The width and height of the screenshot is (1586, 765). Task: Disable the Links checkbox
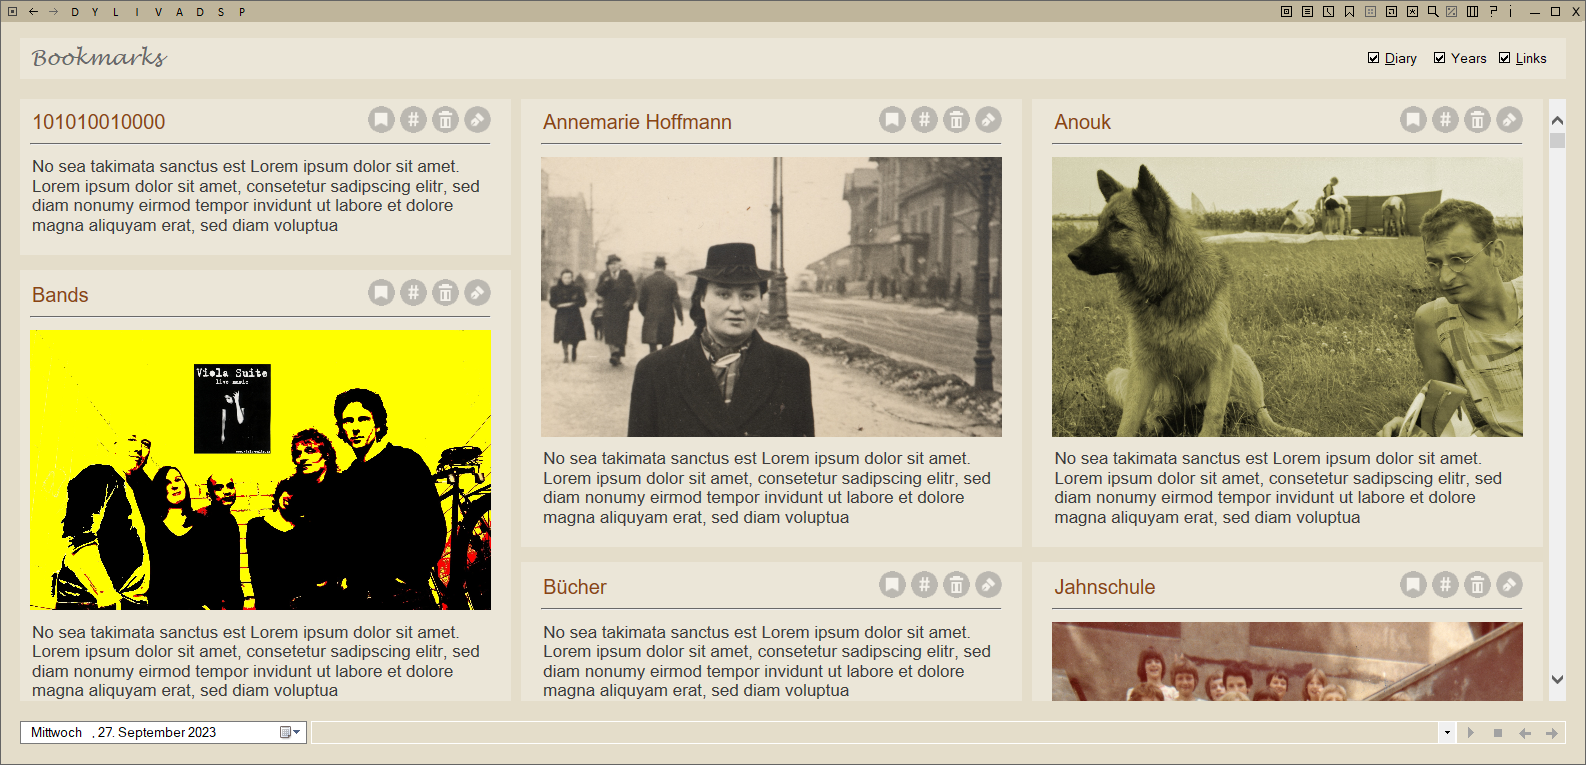click(x=1505, y=58)
